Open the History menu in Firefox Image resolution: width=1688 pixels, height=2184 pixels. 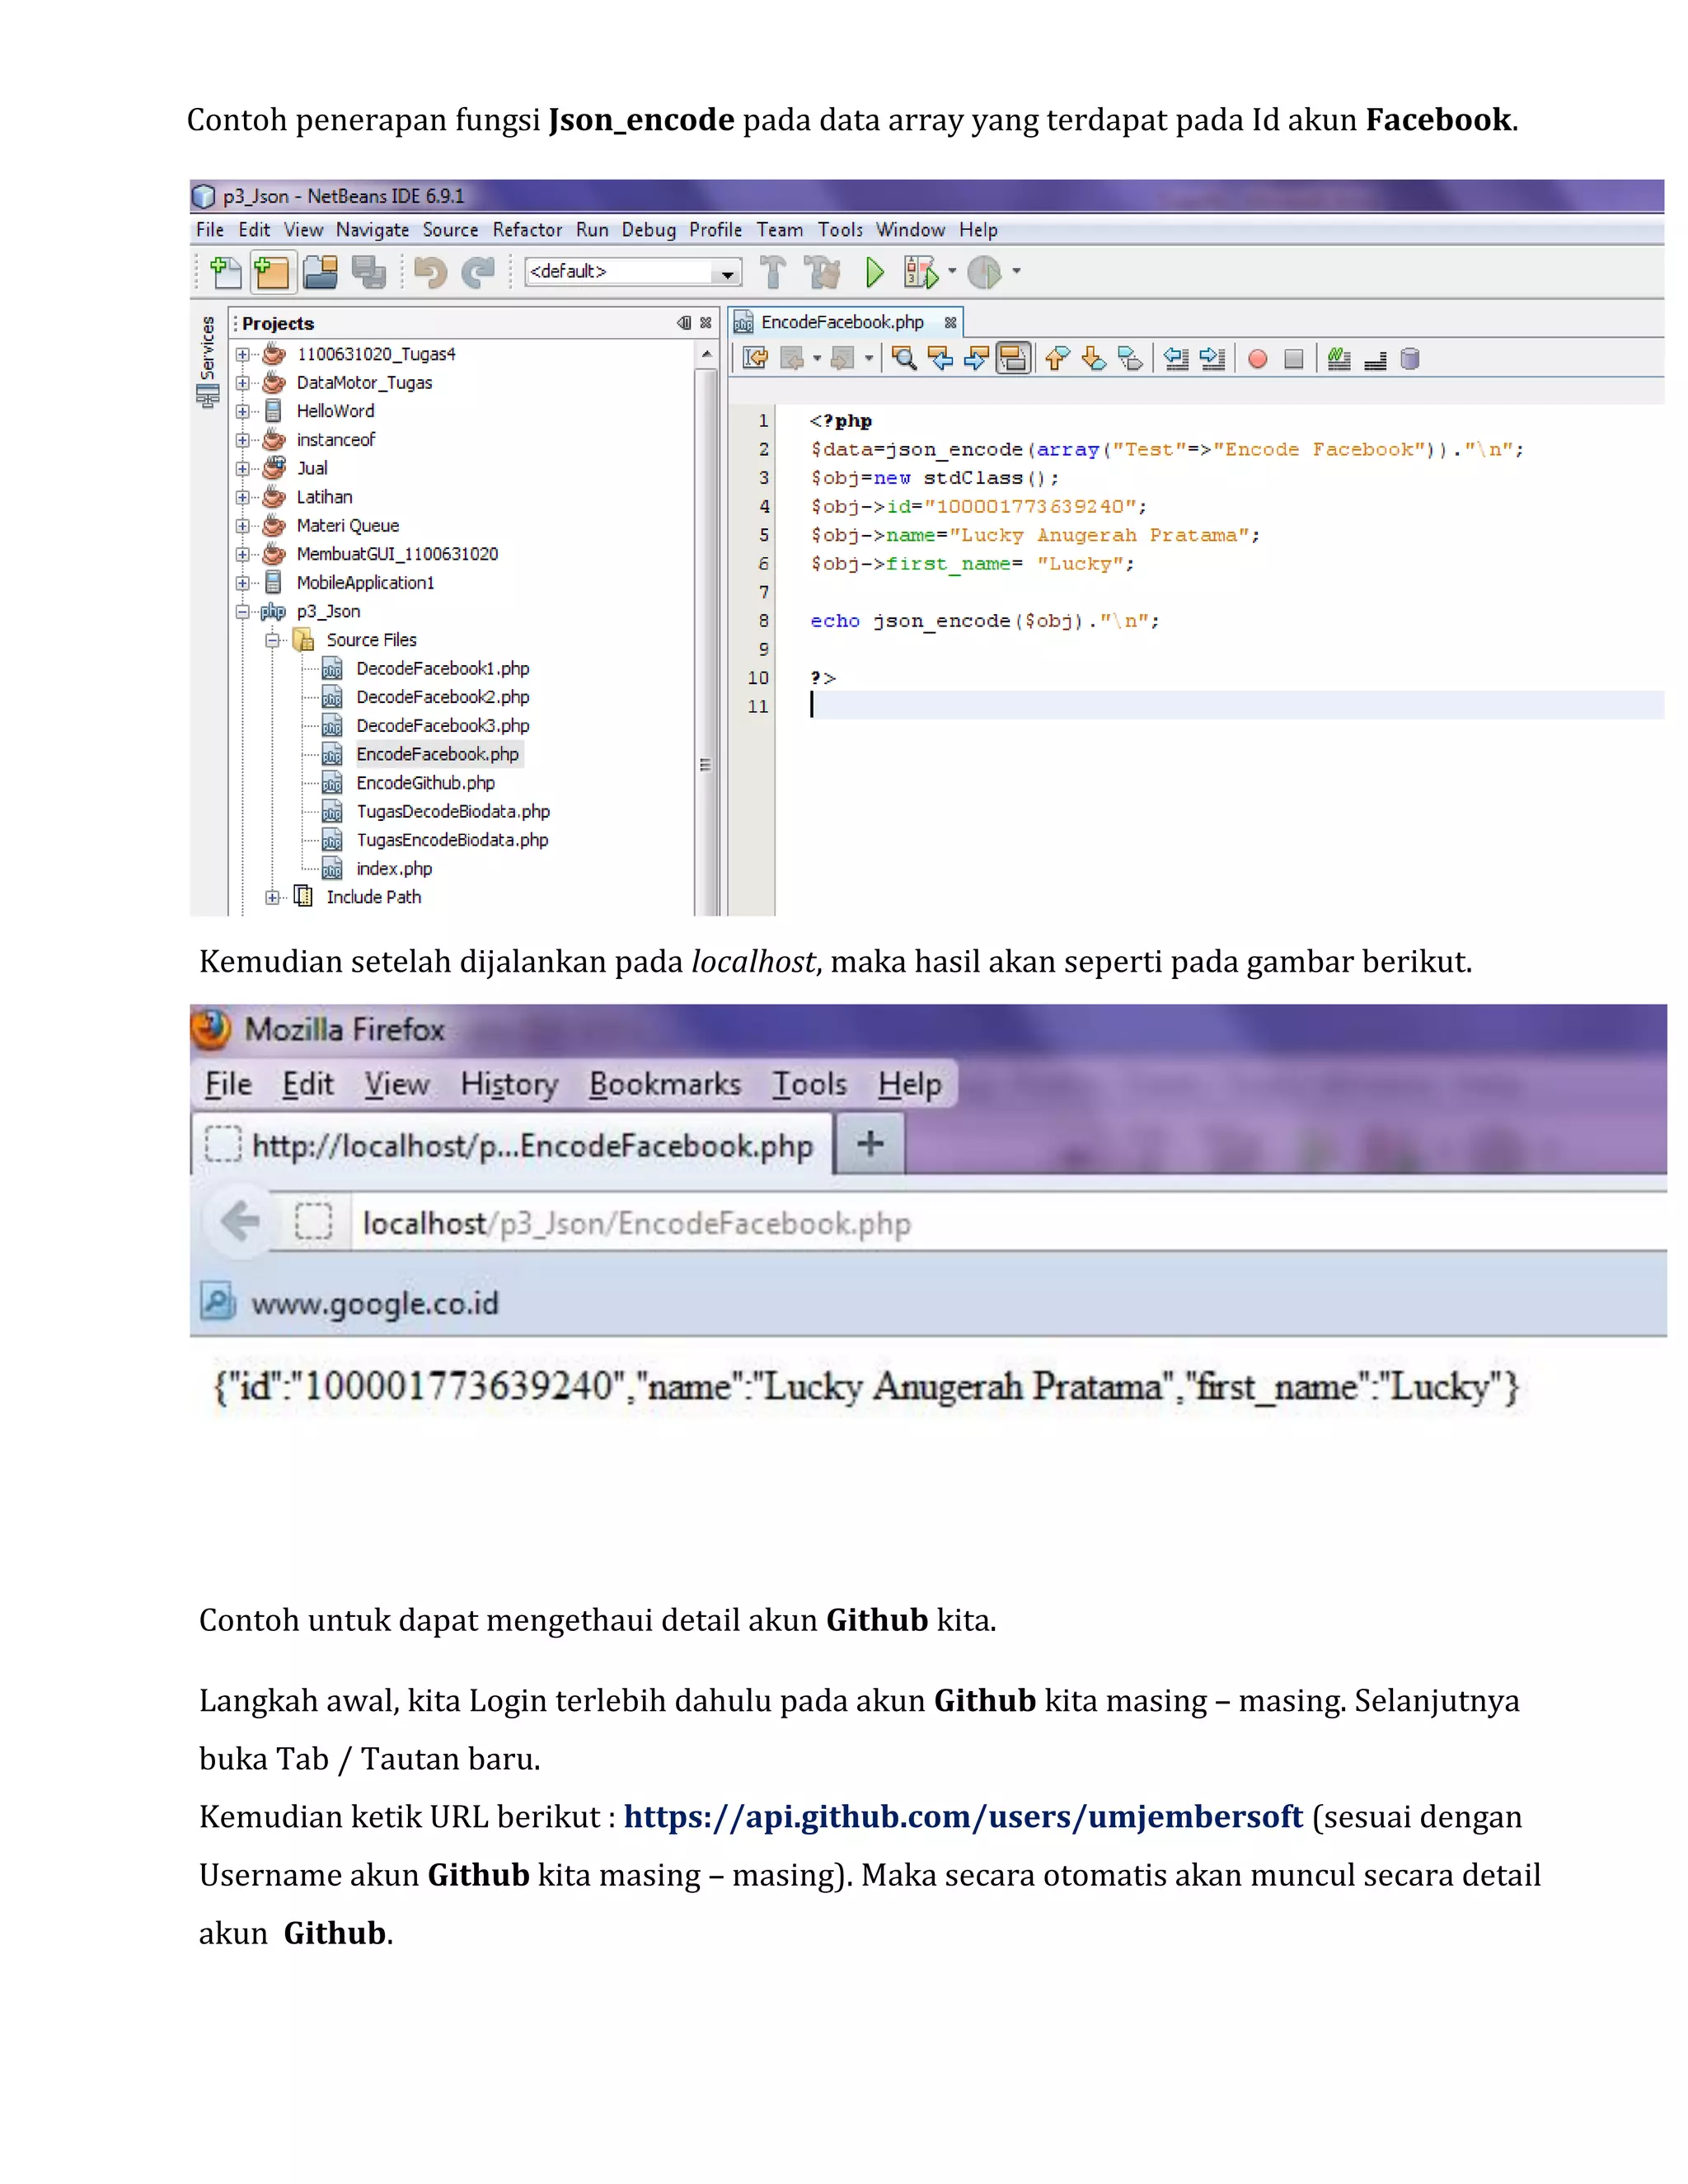[509, 1084]
